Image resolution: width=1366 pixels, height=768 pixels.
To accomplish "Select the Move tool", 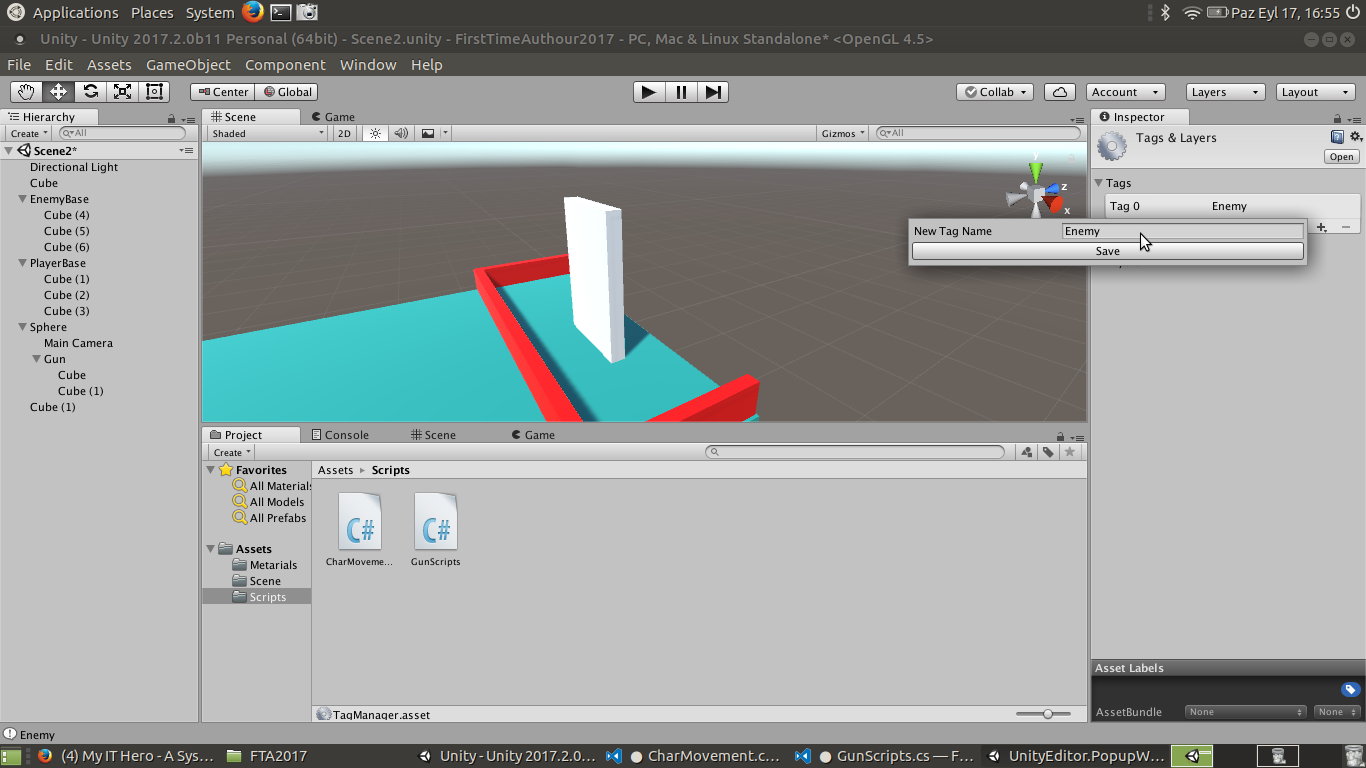I will 58,92.
